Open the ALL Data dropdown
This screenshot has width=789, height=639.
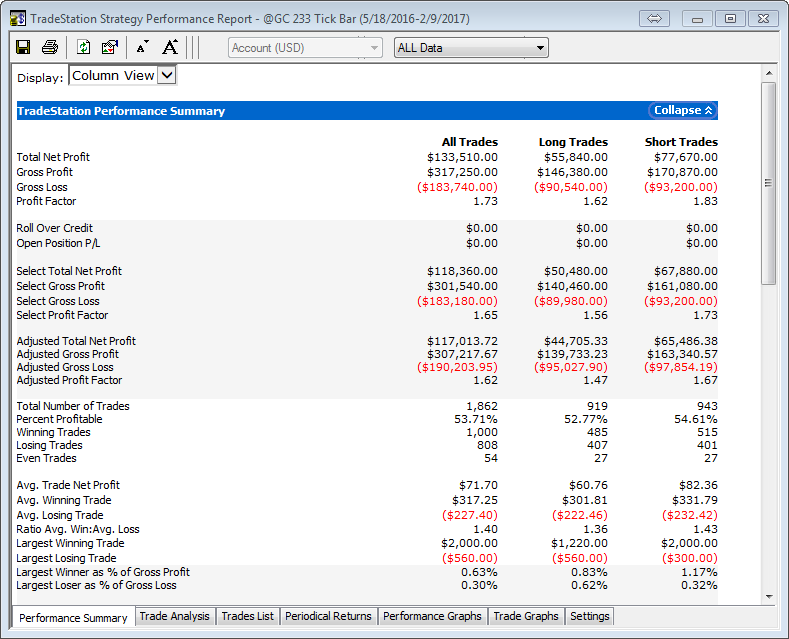pos(471,48)
